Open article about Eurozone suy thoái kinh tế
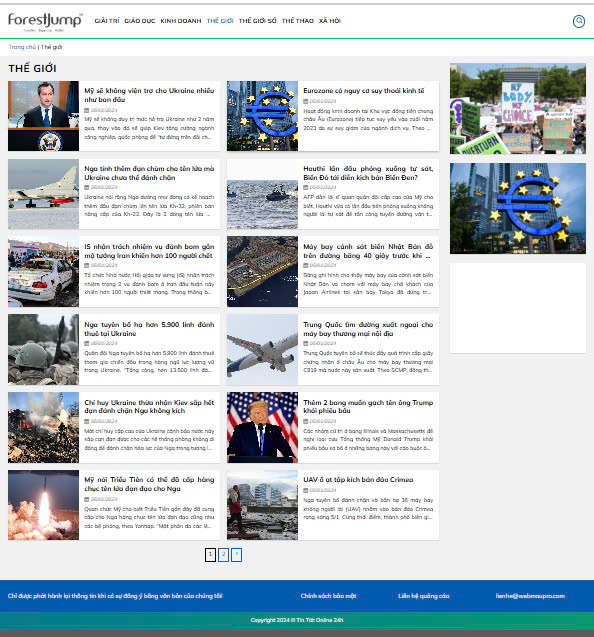The image size is (594, 637). click(x=364, y=91)
